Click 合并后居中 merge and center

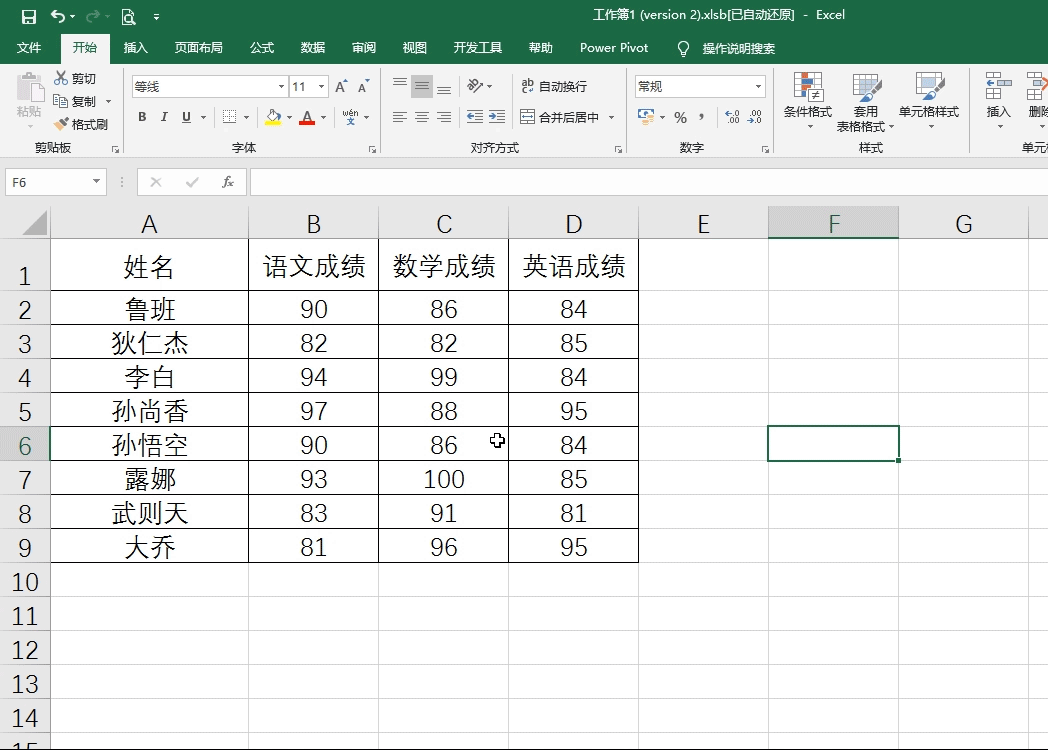coord(560,117)
